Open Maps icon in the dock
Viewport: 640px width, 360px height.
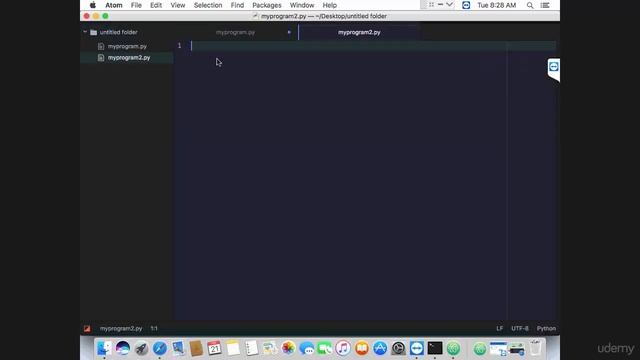[x=270, y=348]
